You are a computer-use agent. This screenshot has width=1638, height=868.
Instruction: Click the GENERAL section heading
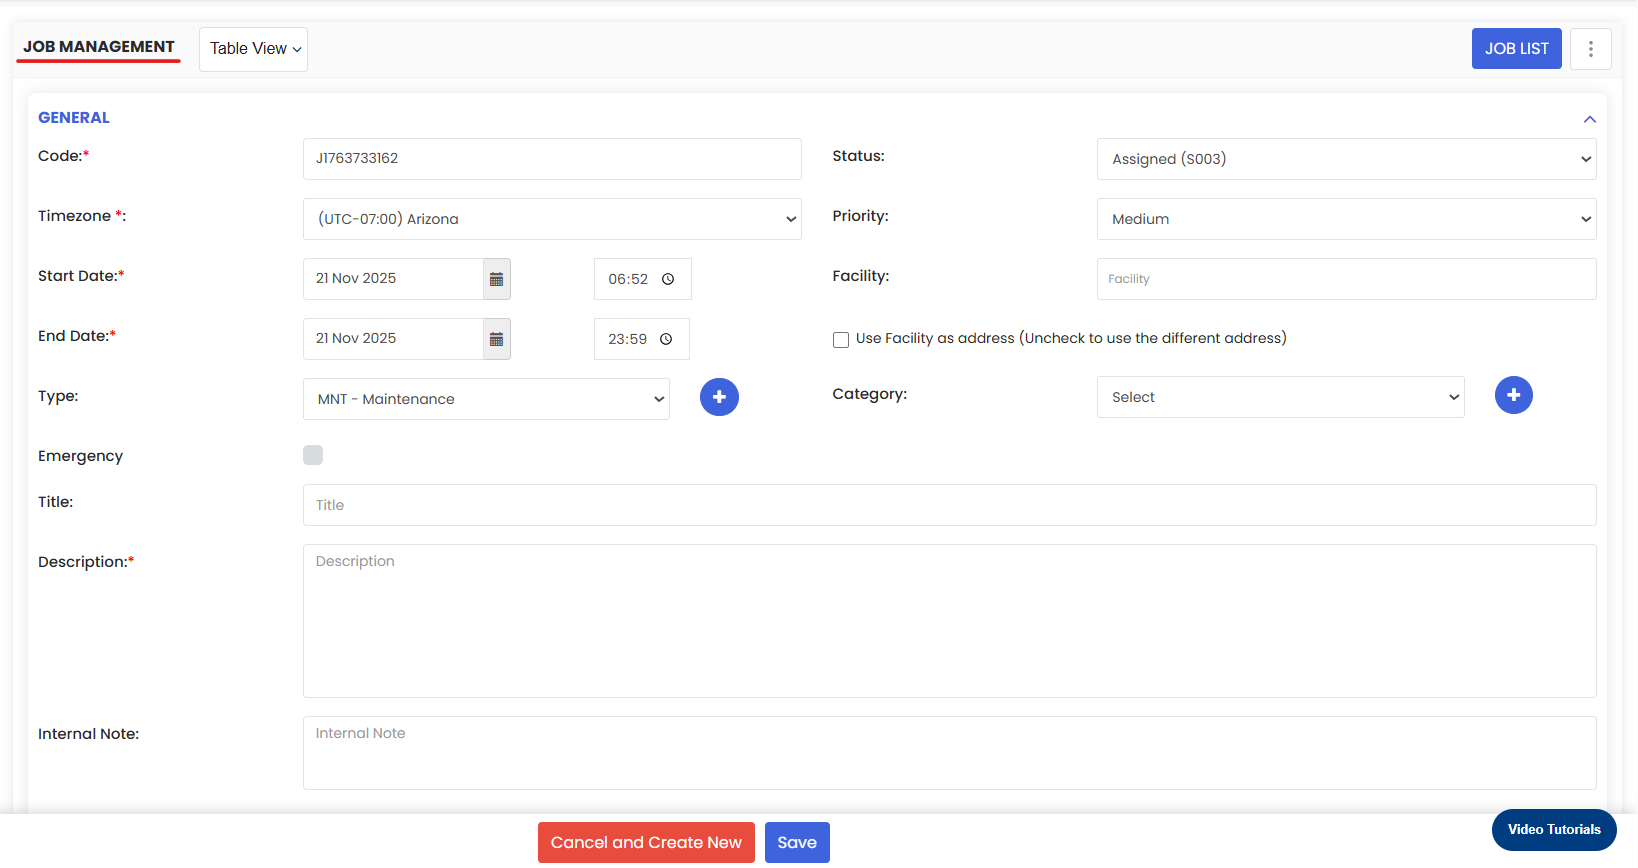point(74,118)
